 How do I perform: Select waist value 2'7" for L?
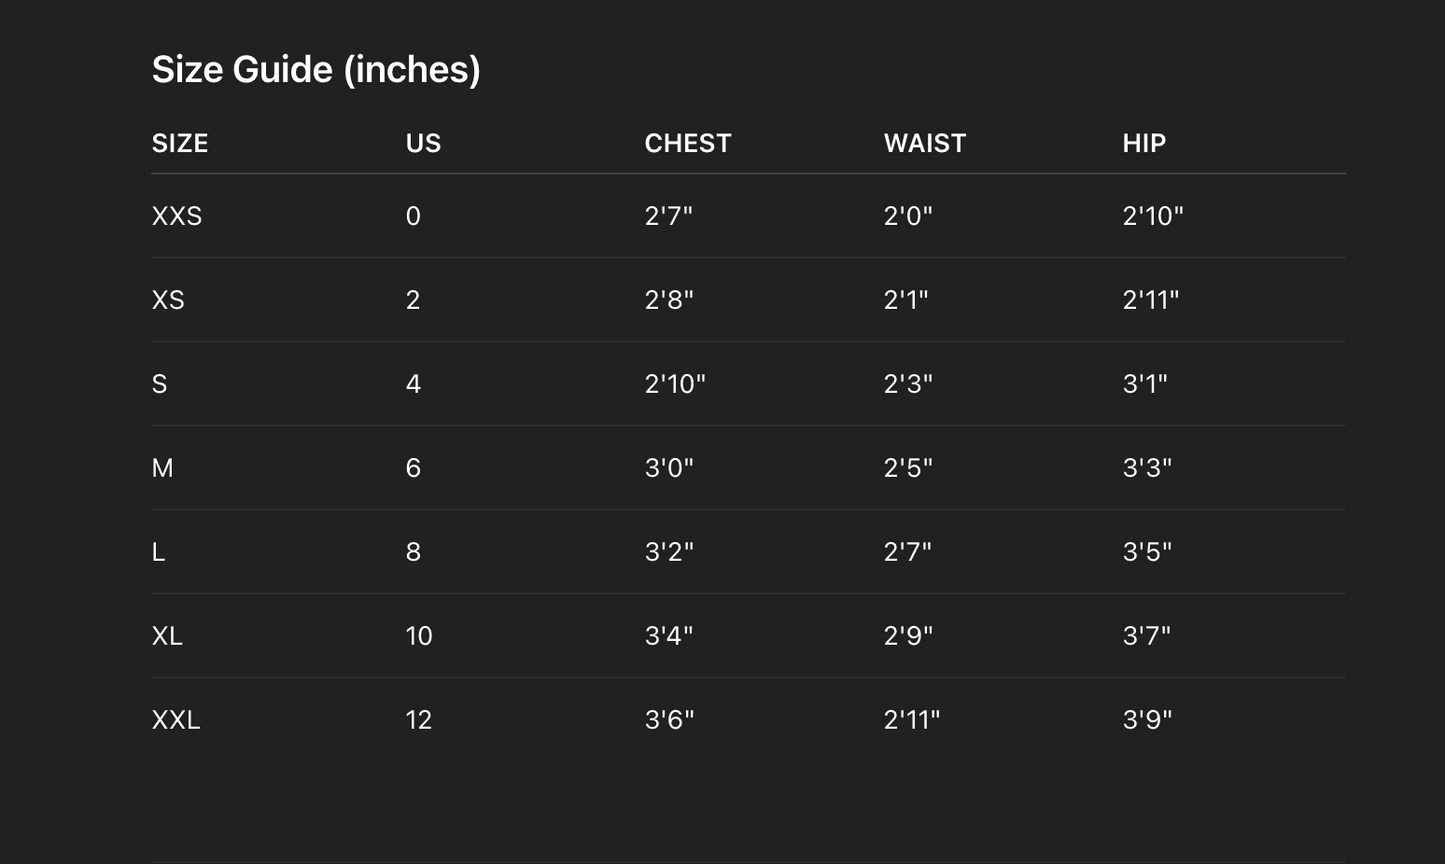[908, 552]
